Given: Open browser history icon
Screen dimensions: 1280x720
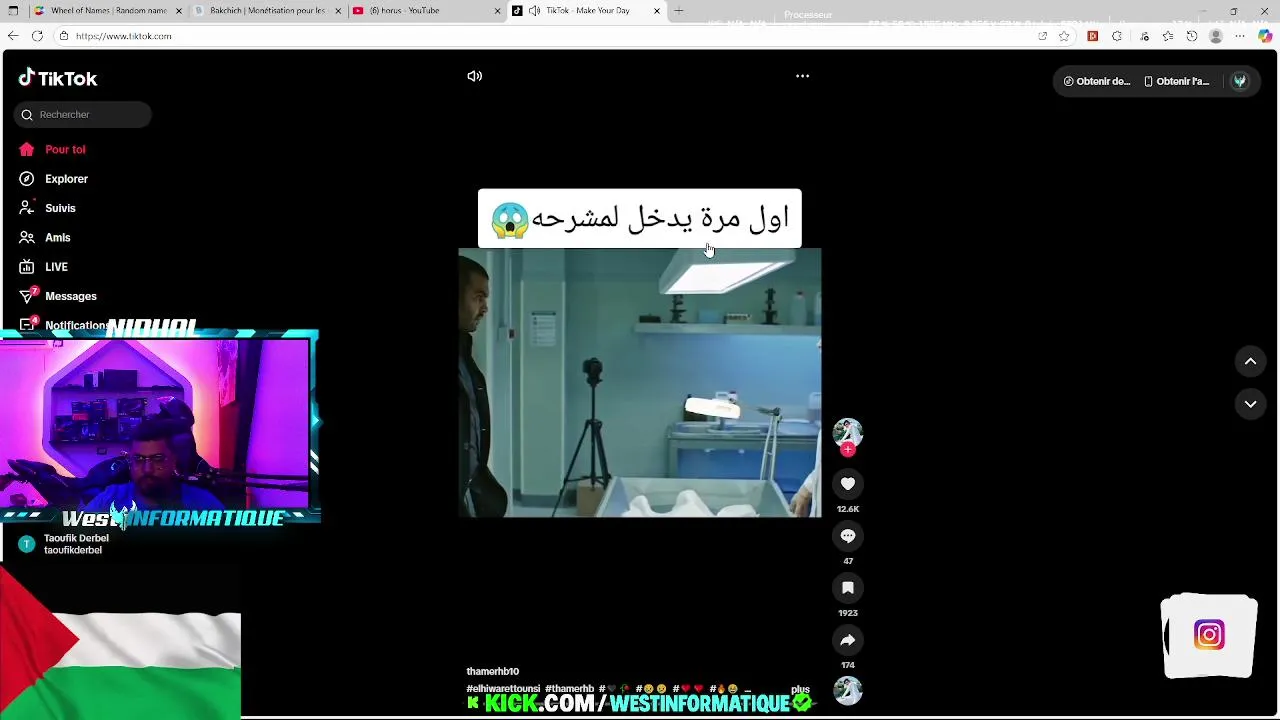Looking at the screenshot, I should click(x=1192, y=36).
